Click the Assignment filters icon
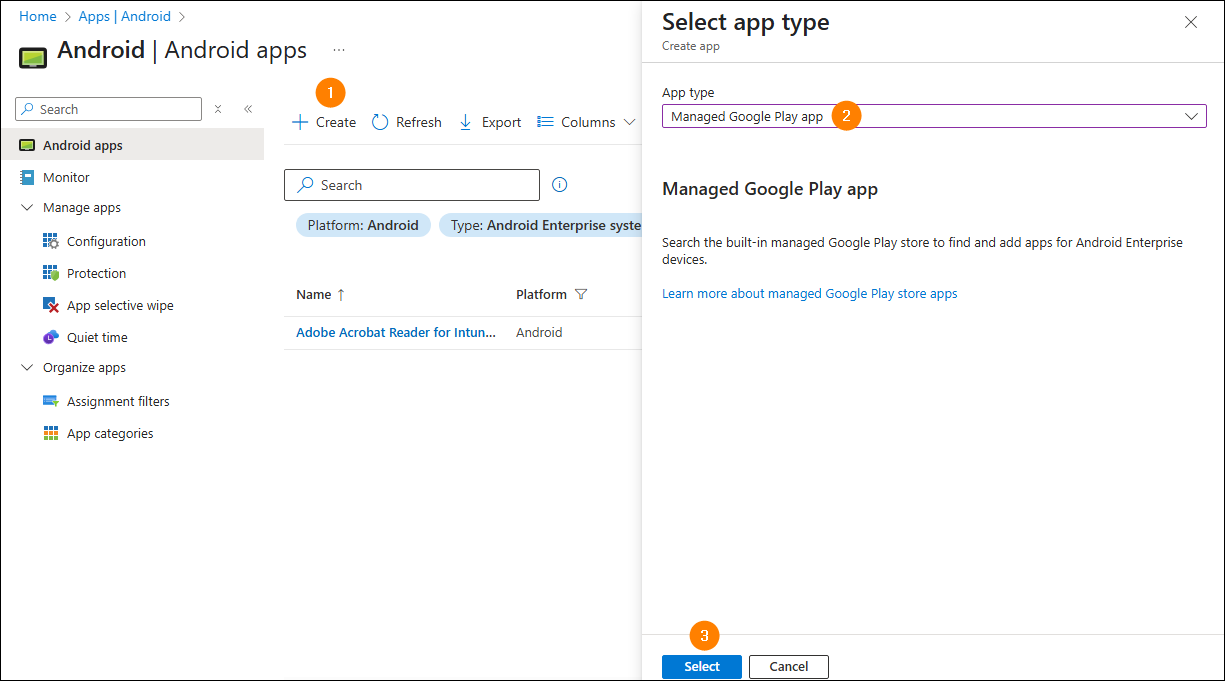 49,401
